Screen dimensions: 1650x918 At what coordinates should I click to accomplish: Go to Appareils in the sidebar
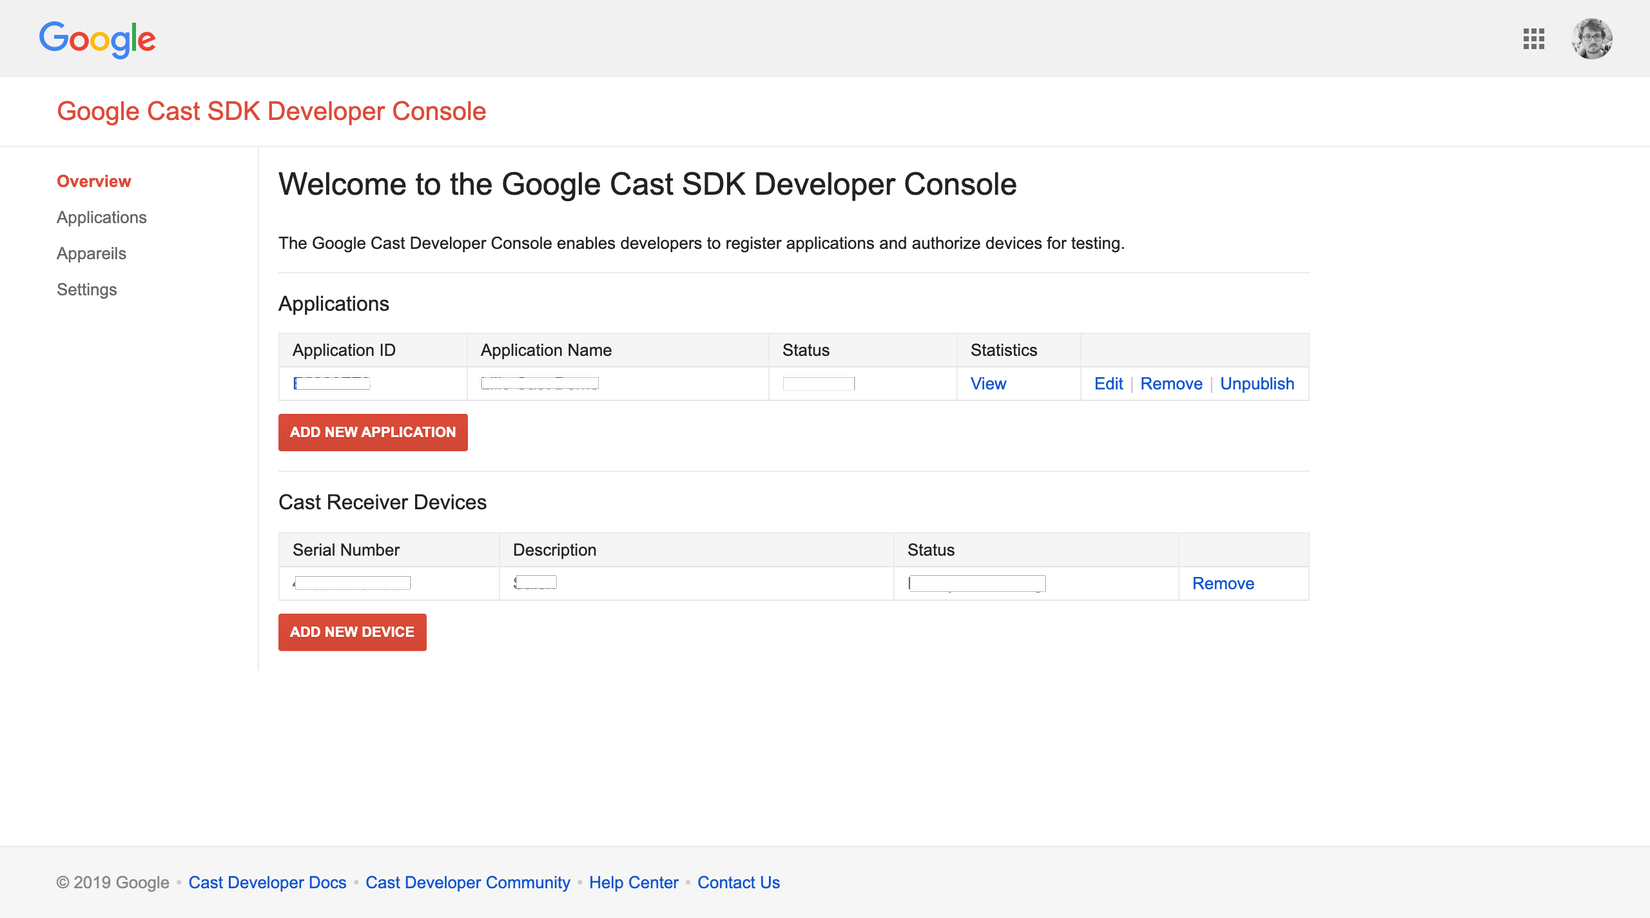pos(91,253)
